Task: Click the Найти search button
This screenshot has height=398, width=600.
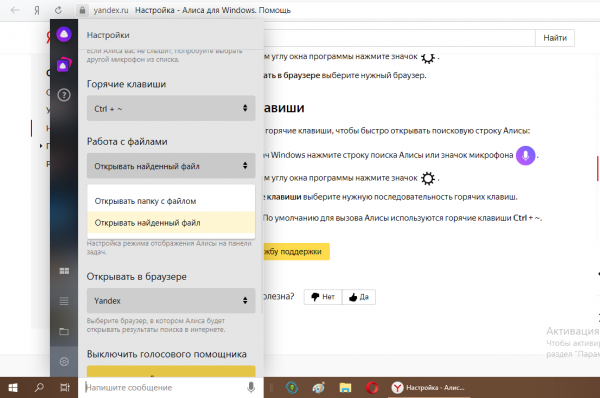Action: coord(555,38)
